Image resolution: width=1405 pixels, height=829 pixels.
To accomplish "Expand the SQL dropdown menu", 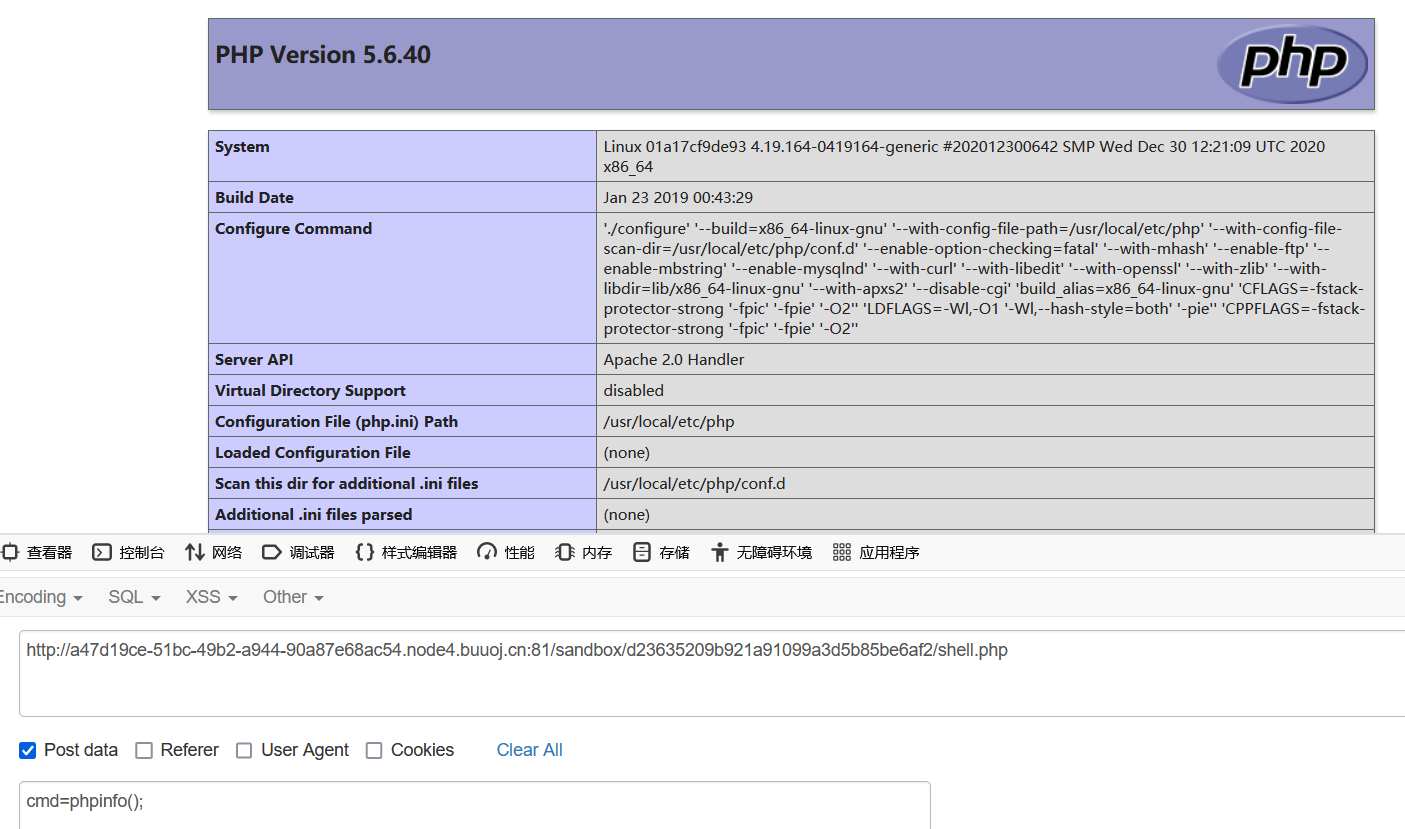I will coord(134,597).
